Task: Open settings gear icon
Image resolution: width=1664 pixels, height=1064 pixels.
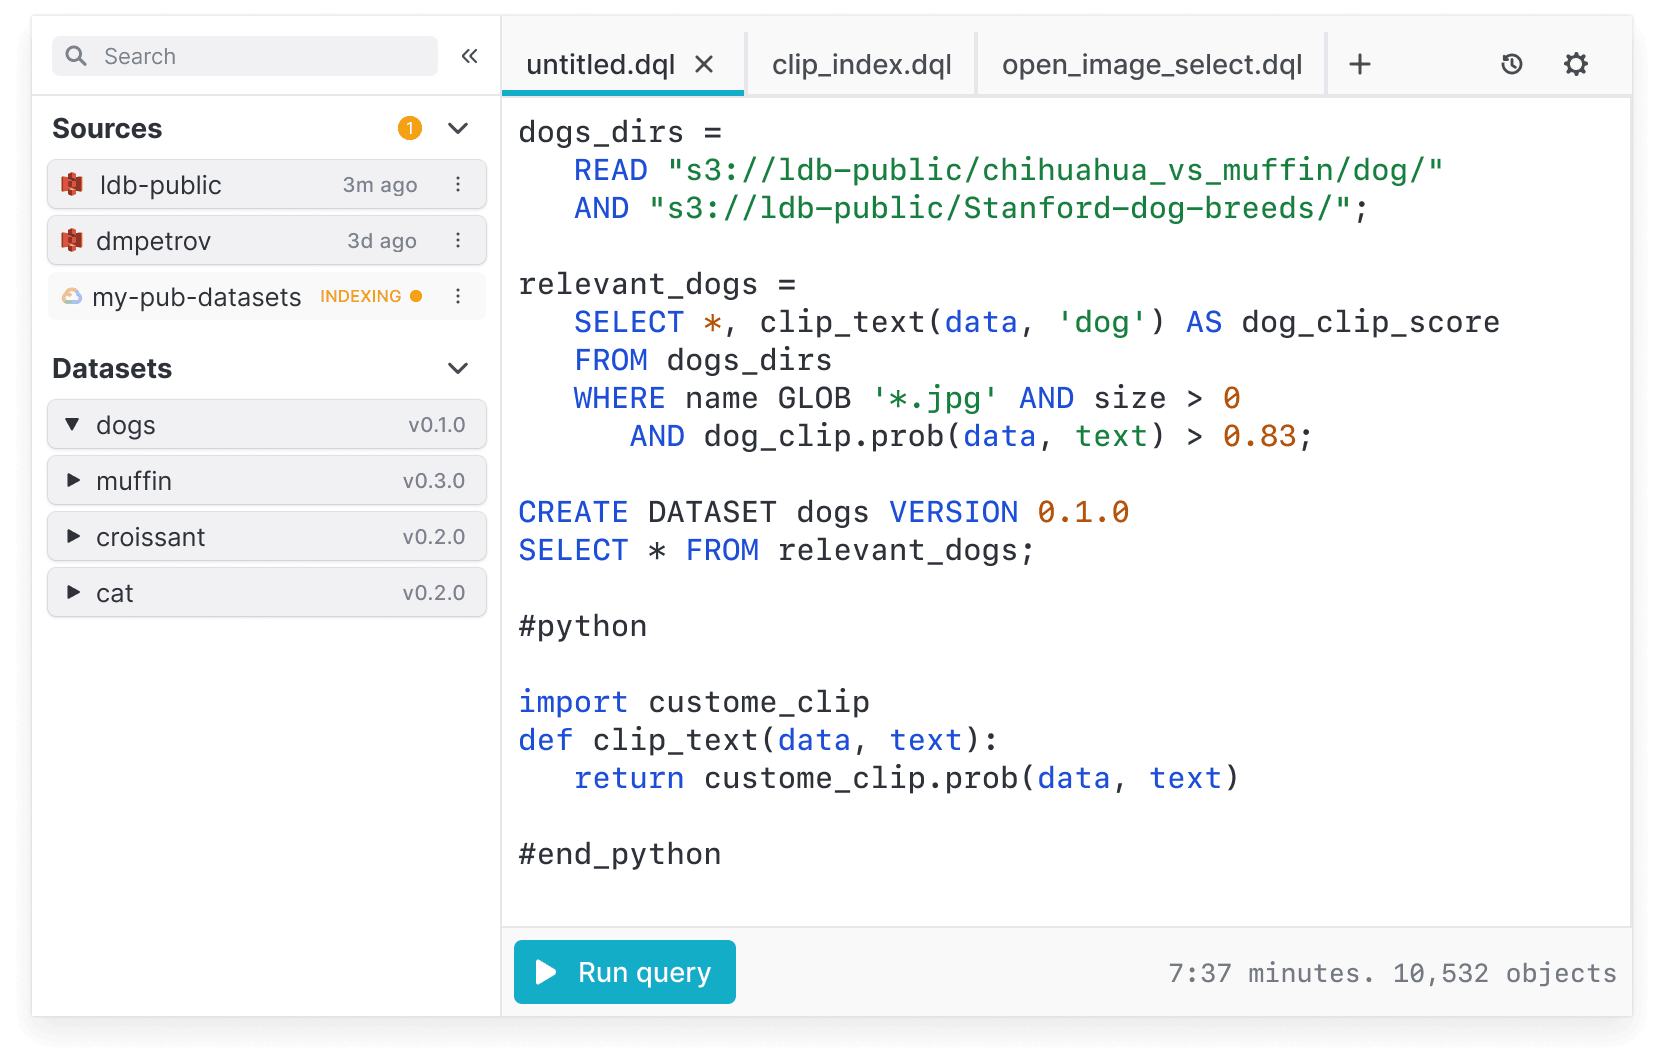Action: (1575, 65)
